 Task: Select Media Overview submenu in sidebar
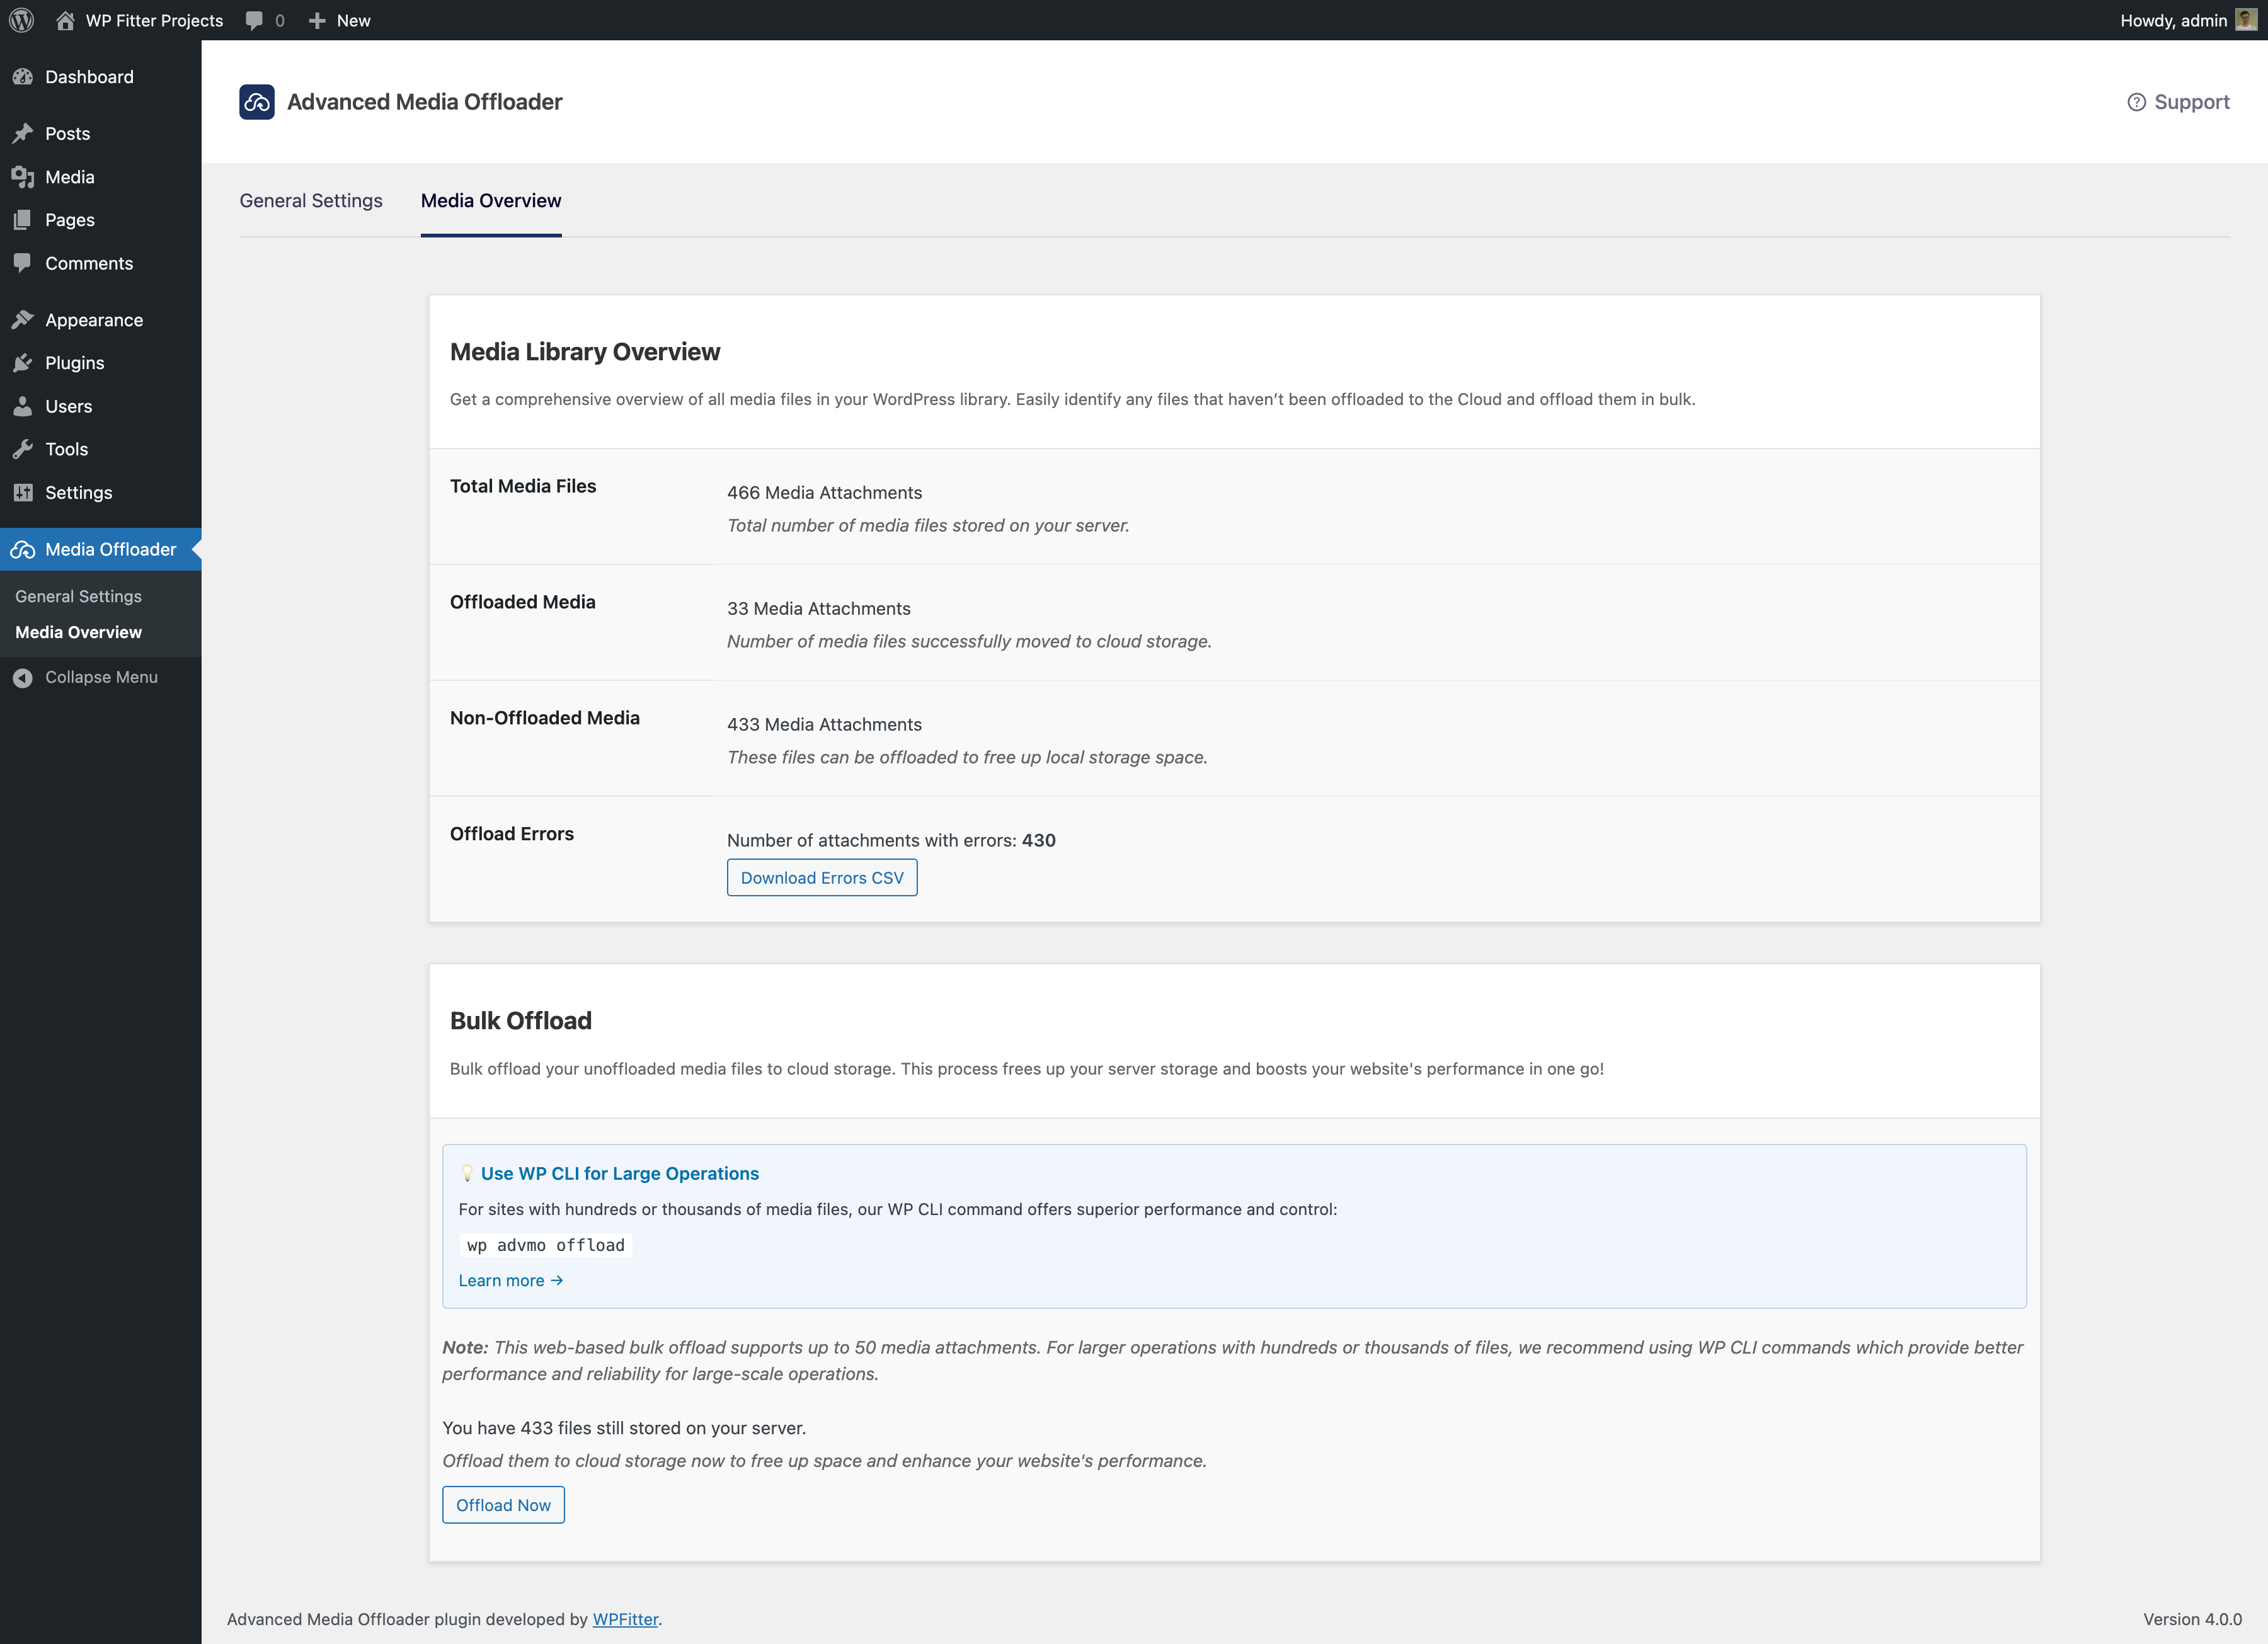78,632
